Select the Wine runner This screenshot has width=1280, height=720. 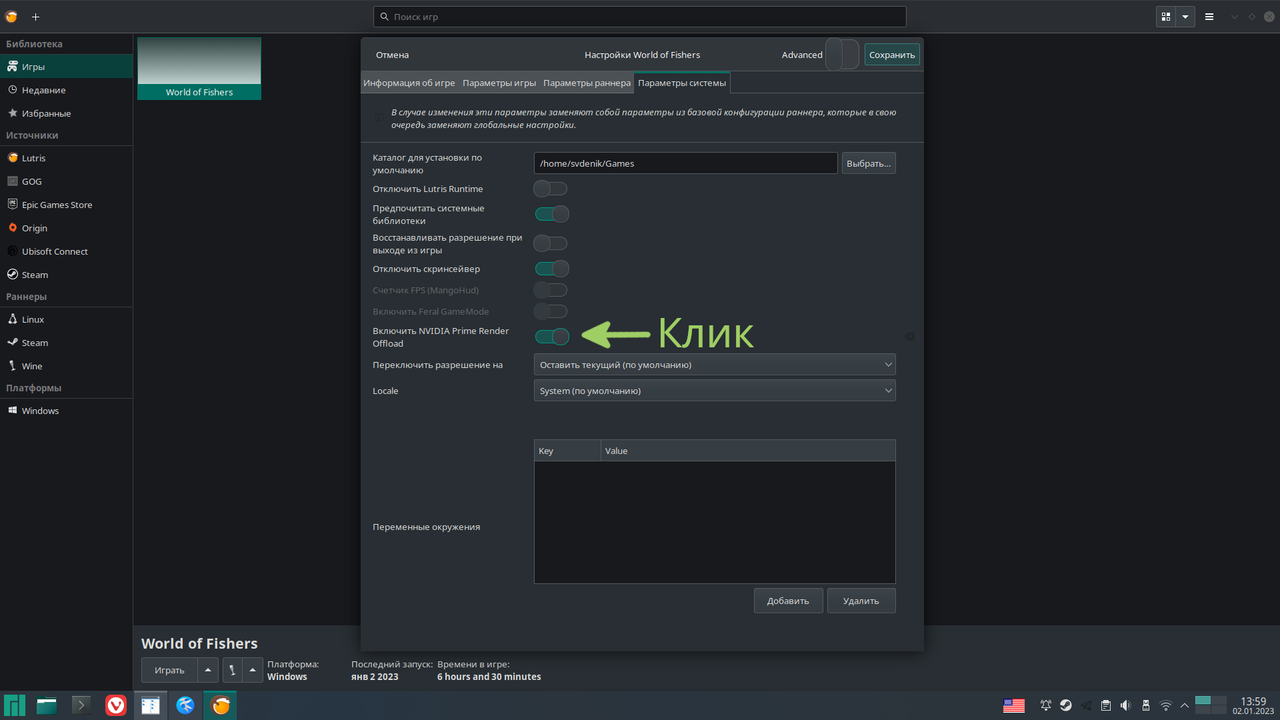coord(66,366)
